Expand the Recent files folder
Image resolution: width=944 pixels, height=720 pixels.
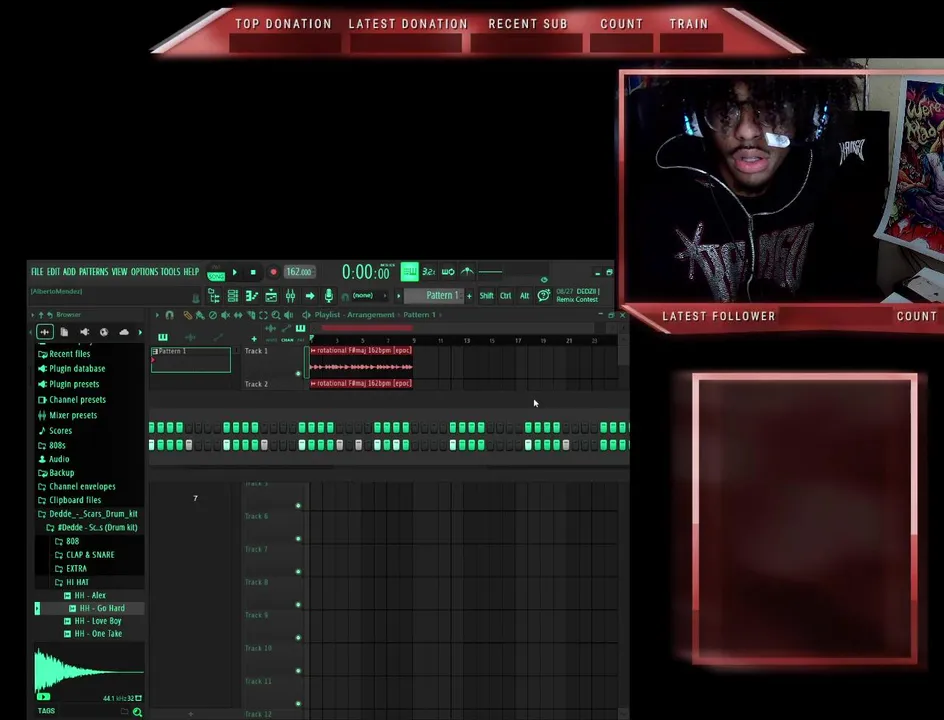[64, 354]
